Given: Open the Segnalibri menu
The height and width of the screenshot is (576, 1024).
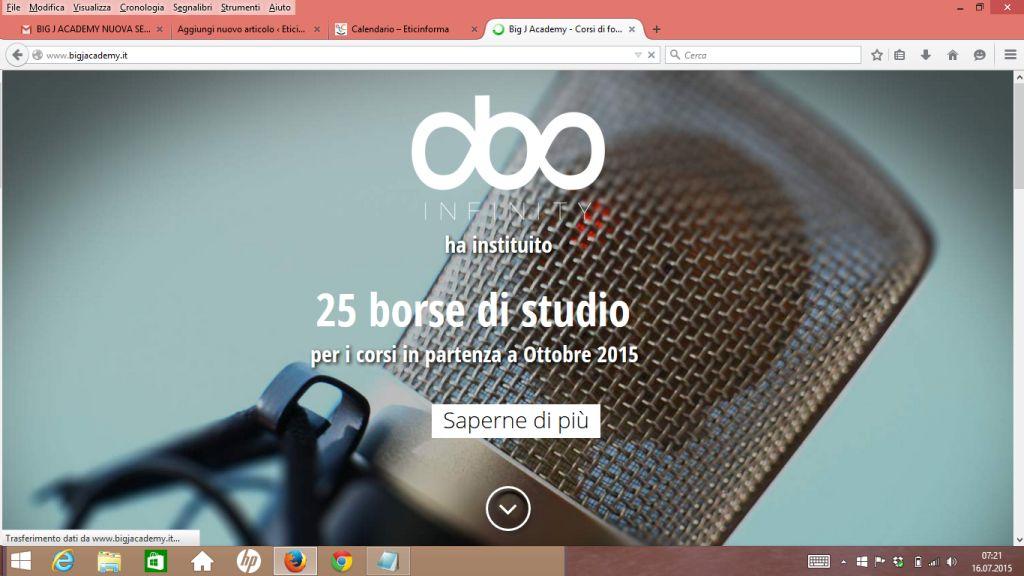Looking at the screenshot, I should (192, 7).
